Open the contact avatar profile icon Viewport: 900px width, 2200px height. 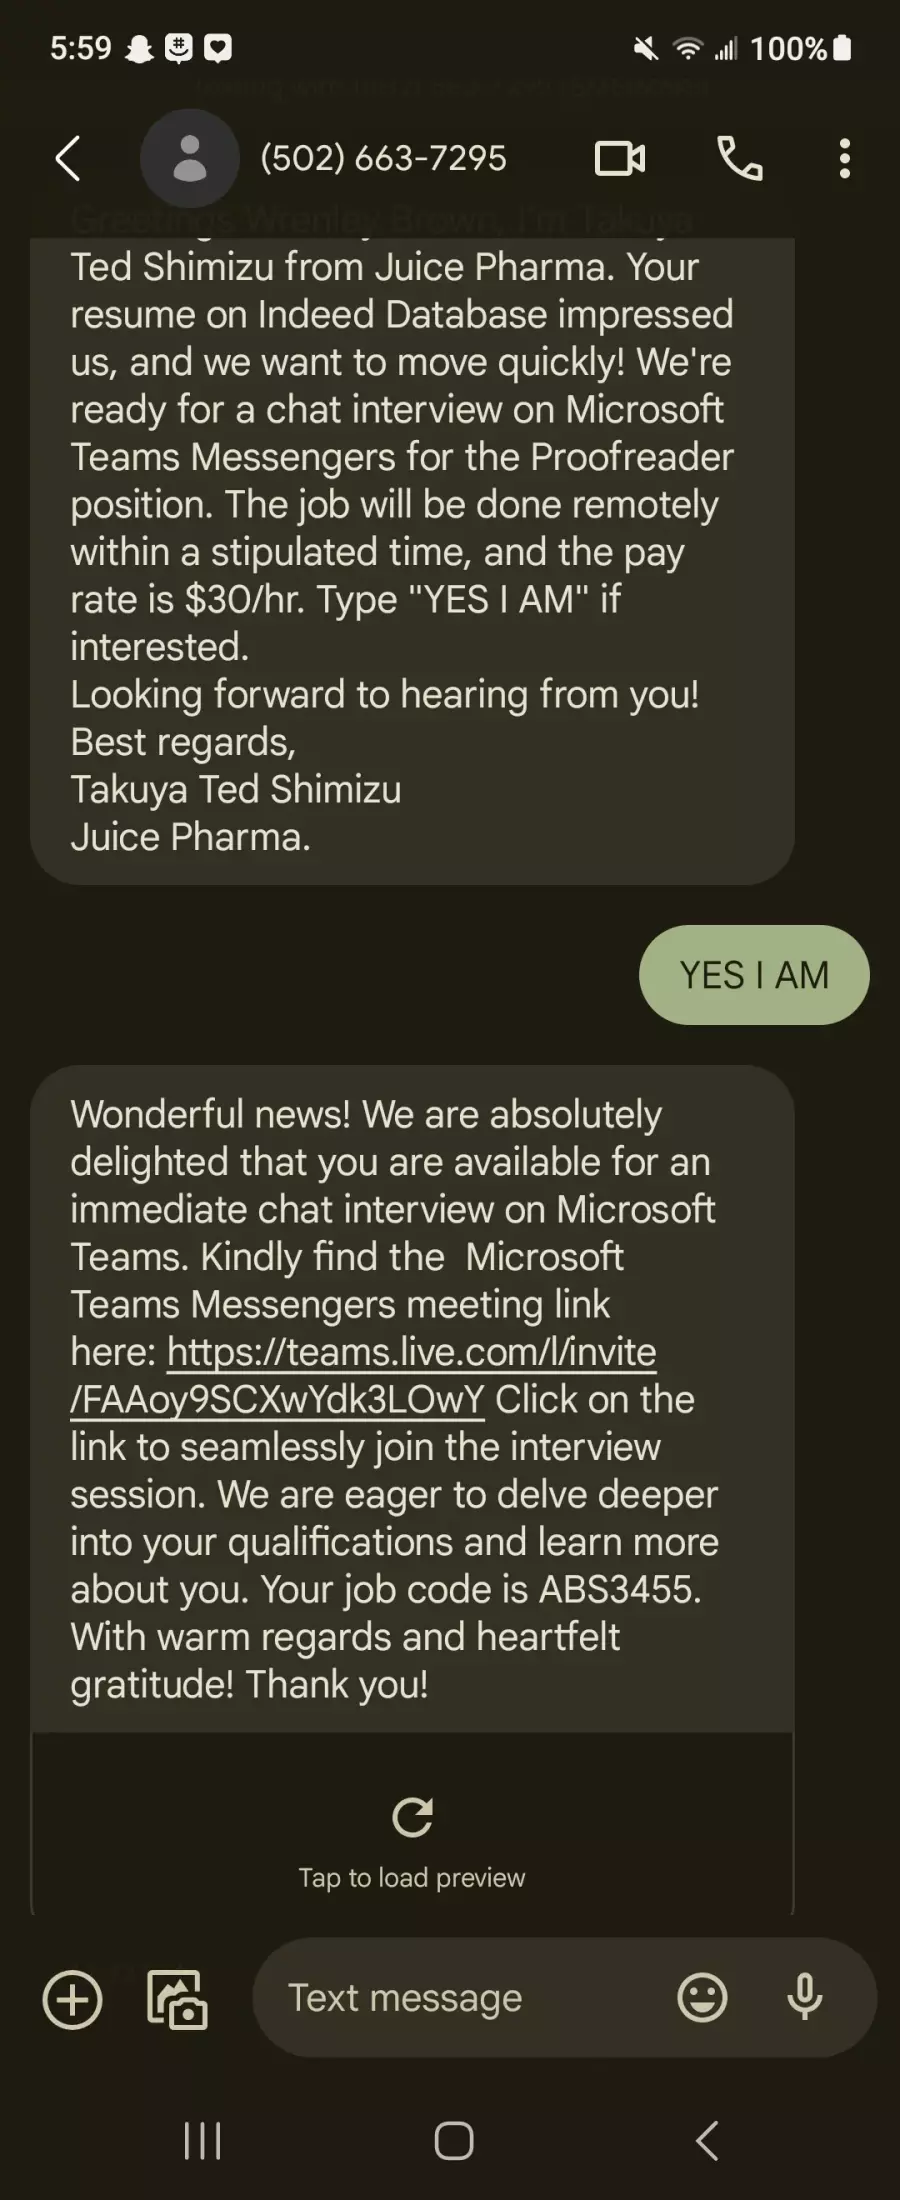pos(190,158)
